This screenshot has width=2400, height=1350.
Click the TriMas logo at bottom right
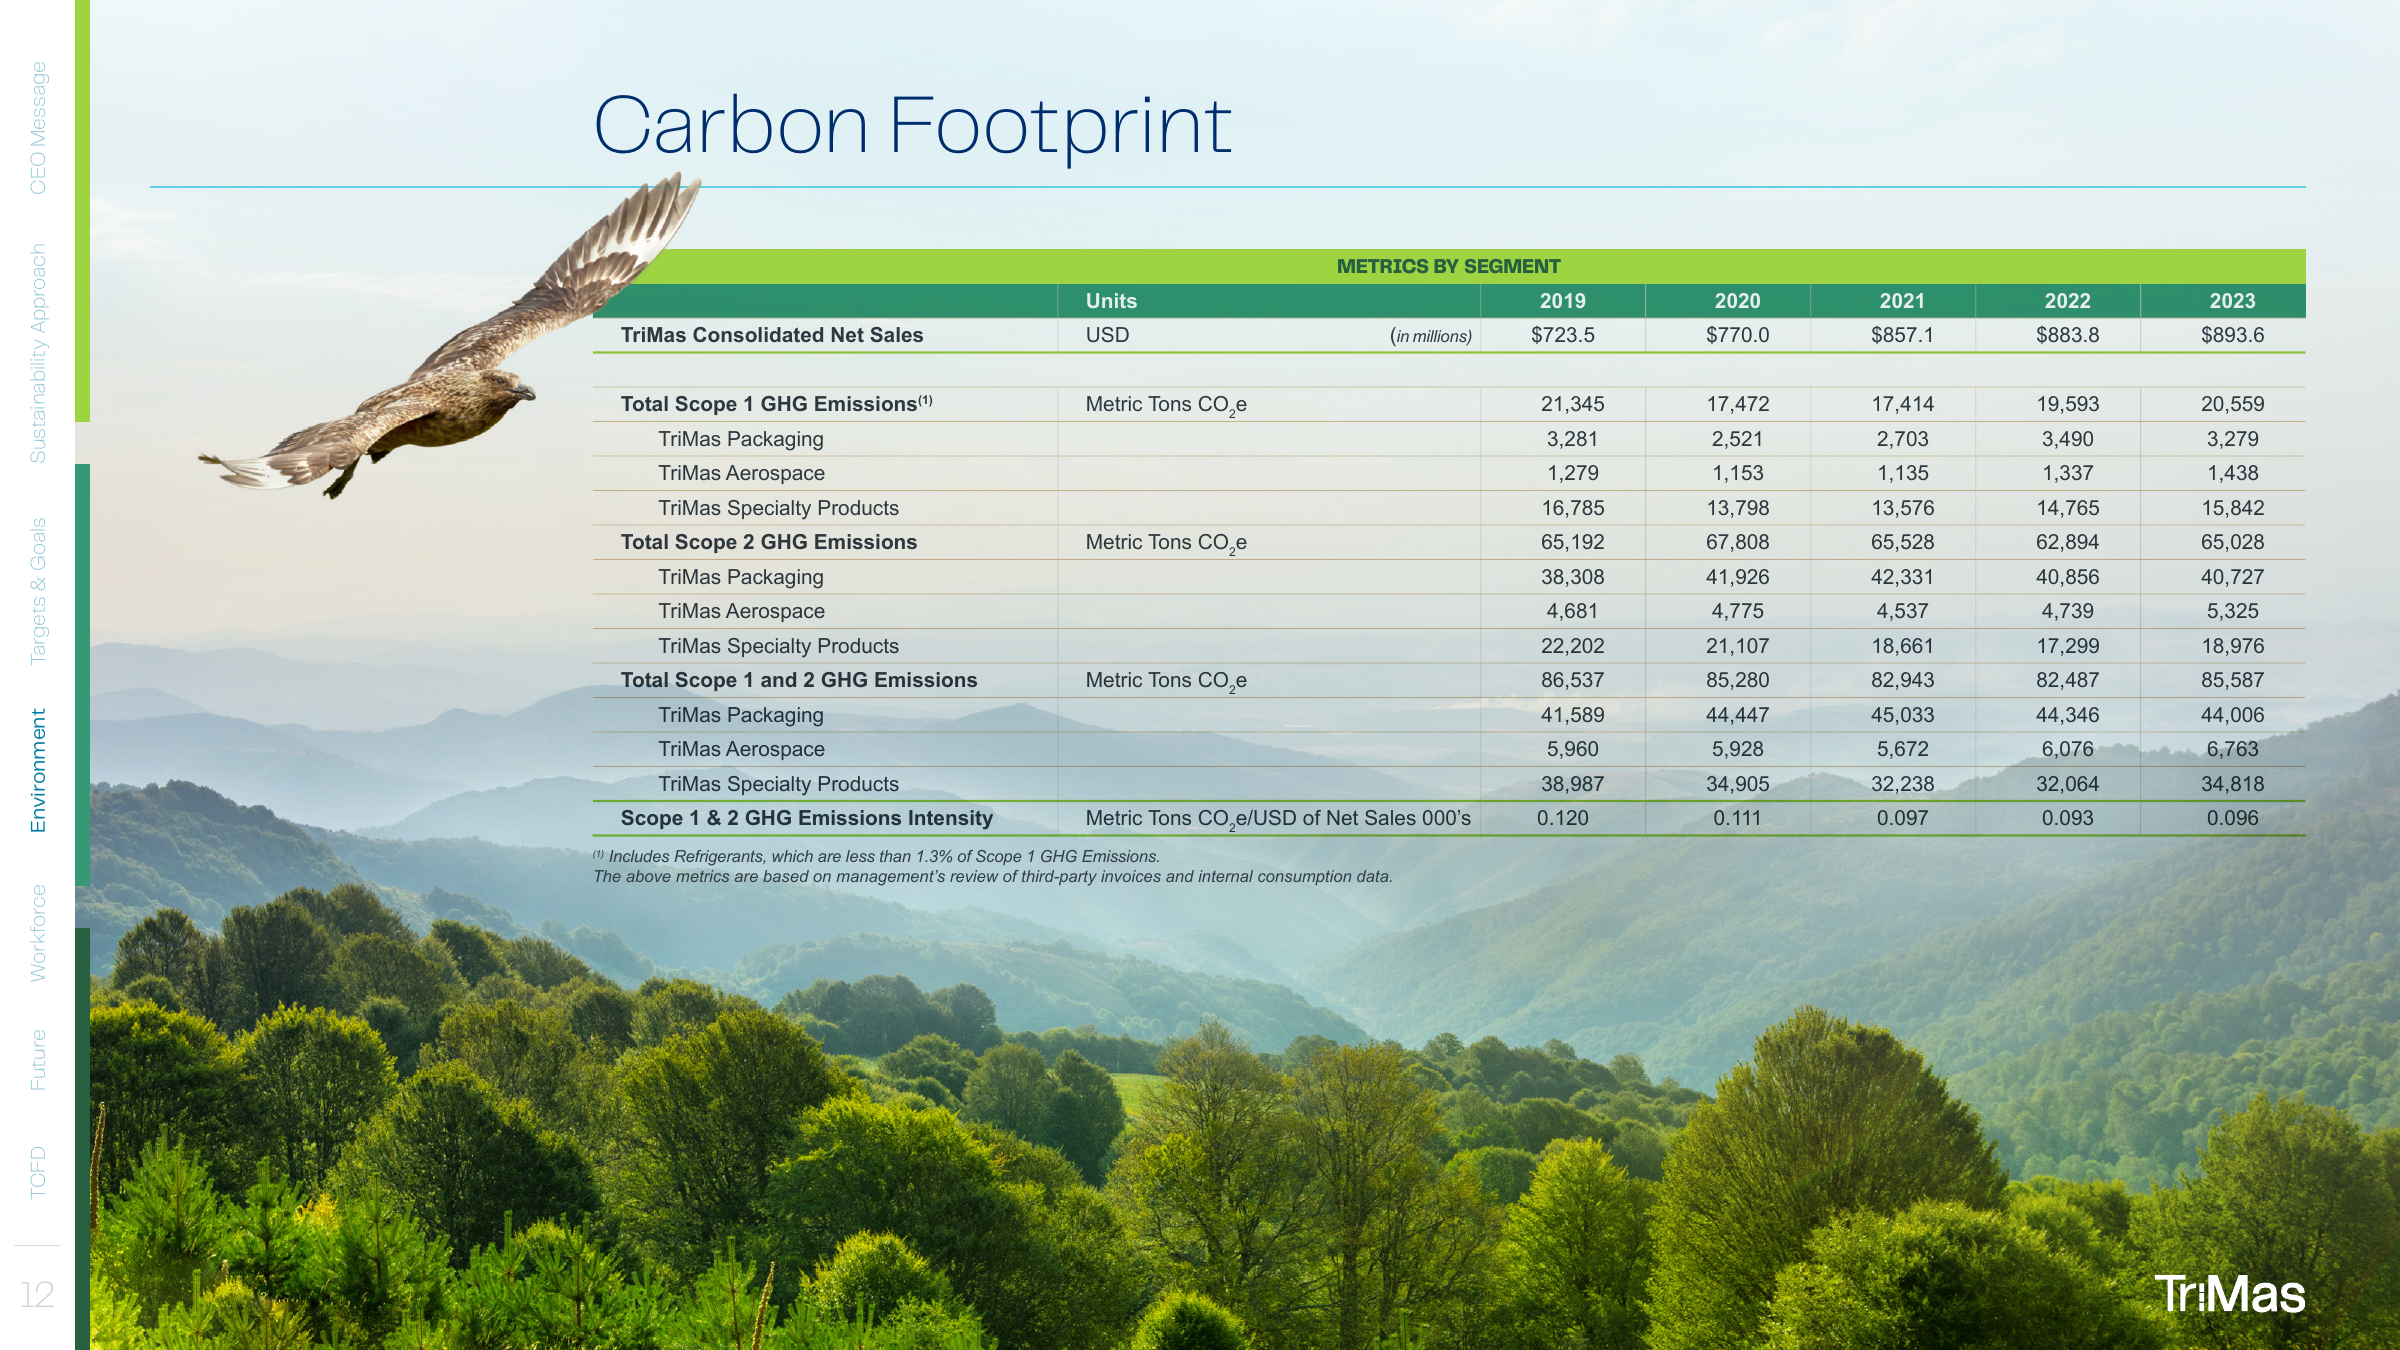[x=2229, y=1294]
